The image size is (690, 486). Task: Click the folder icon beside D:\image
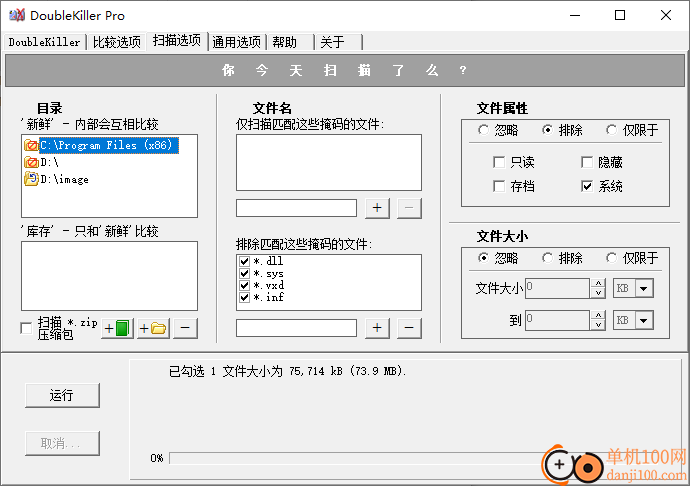click(x=31, y=179)
